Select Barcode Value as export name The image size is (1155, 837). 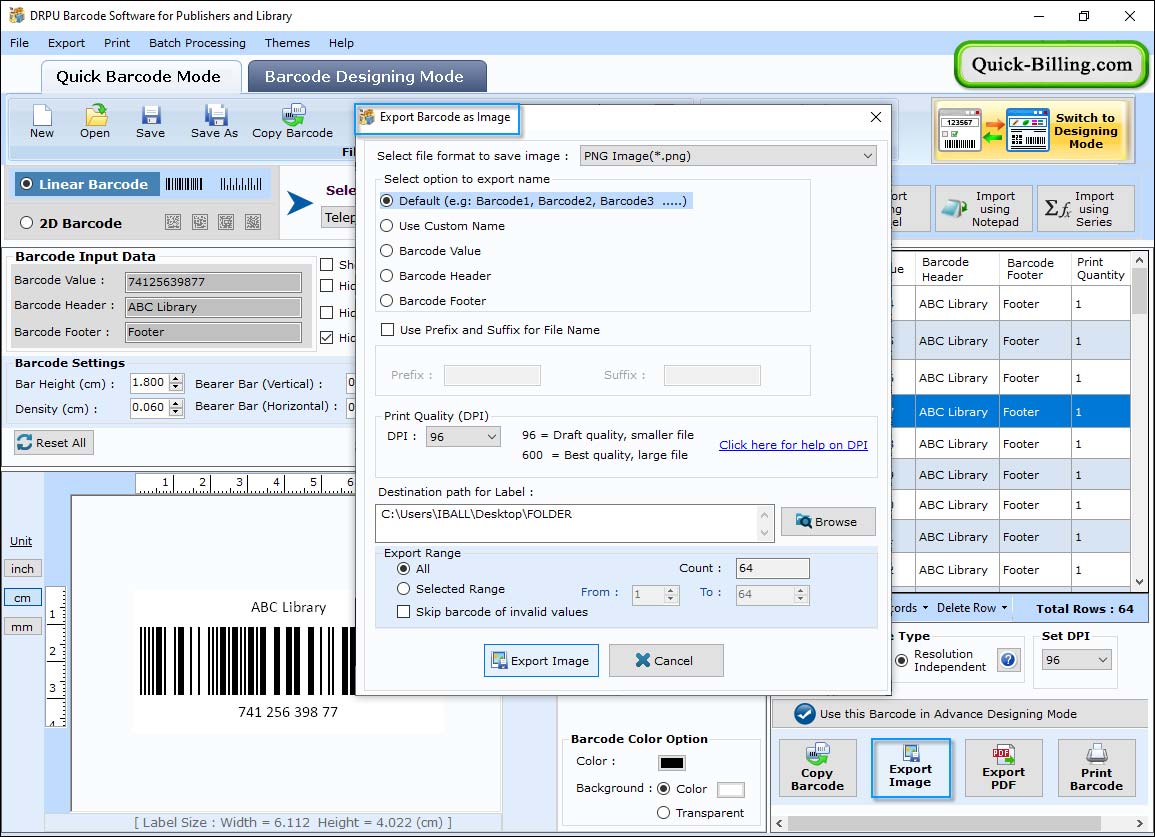(387, 251)
